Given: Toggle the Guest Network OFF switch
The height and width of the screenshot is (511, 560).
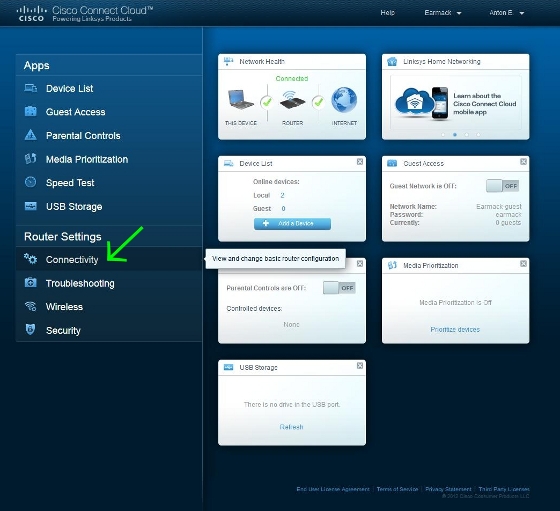Looking at the screenshot, I should pyautogui.click(x=502, y=186).
